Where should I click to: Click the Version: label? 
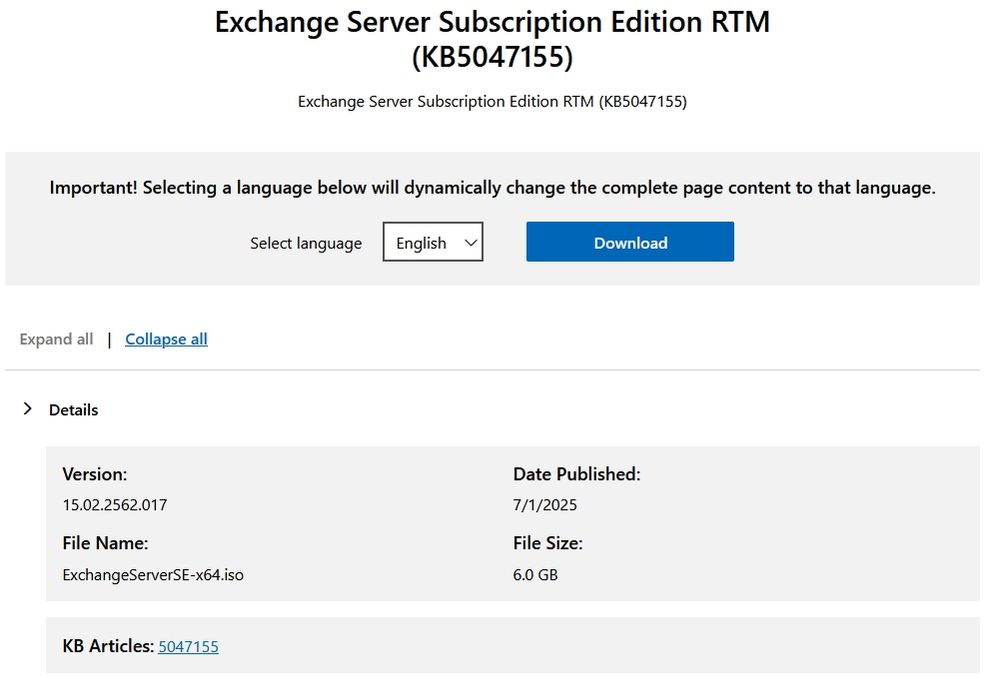[x=94, y=474]
